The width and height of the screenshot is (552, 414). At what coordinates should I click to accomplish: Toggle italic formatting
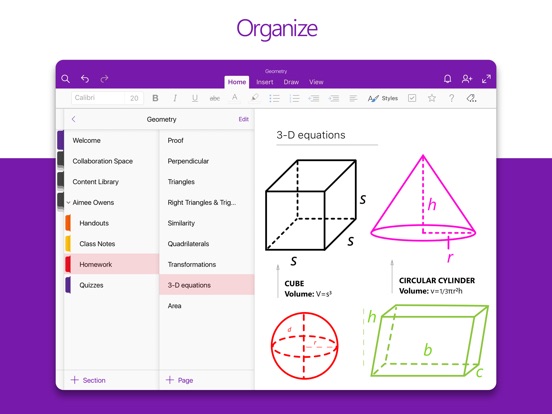point(175,98)
